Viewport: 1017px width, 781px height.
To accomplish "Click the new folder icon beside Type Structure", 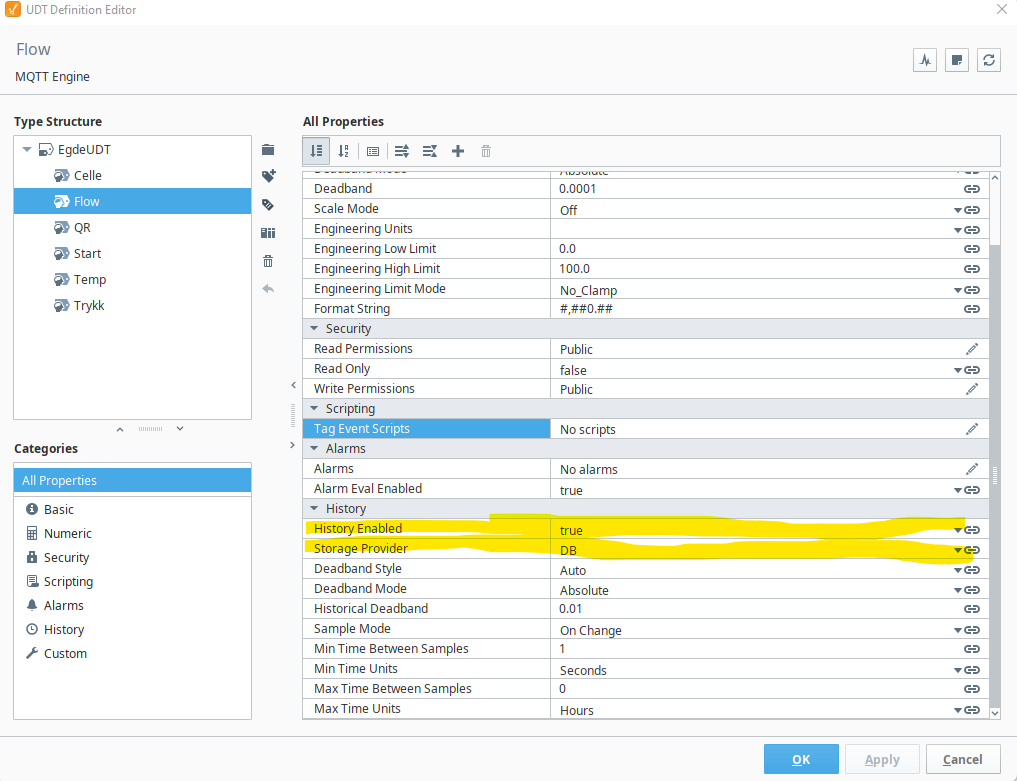I will click(x=268, y=150).
